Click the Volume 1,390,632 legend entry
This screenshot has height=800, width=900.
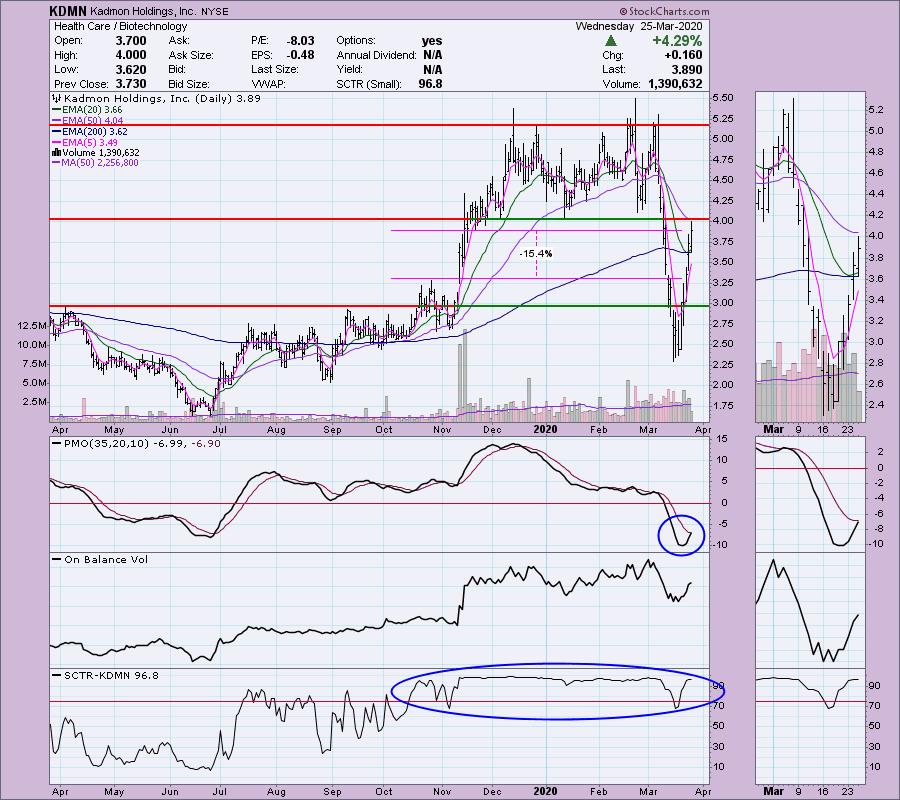(96, 153)
